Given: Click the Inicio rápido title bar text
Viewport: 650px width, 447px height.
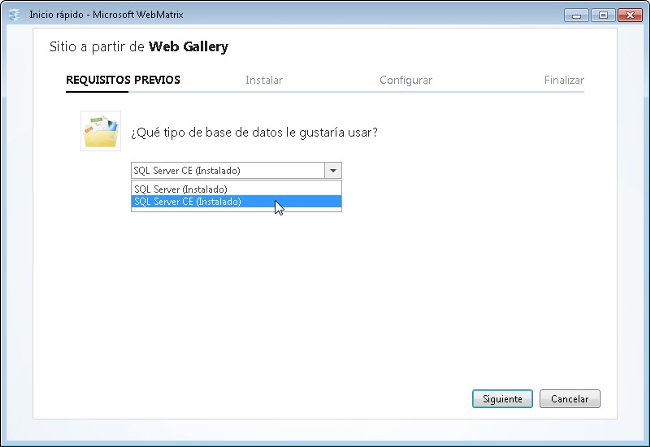Looking at the screenshot, I should [x=106, y=15].
